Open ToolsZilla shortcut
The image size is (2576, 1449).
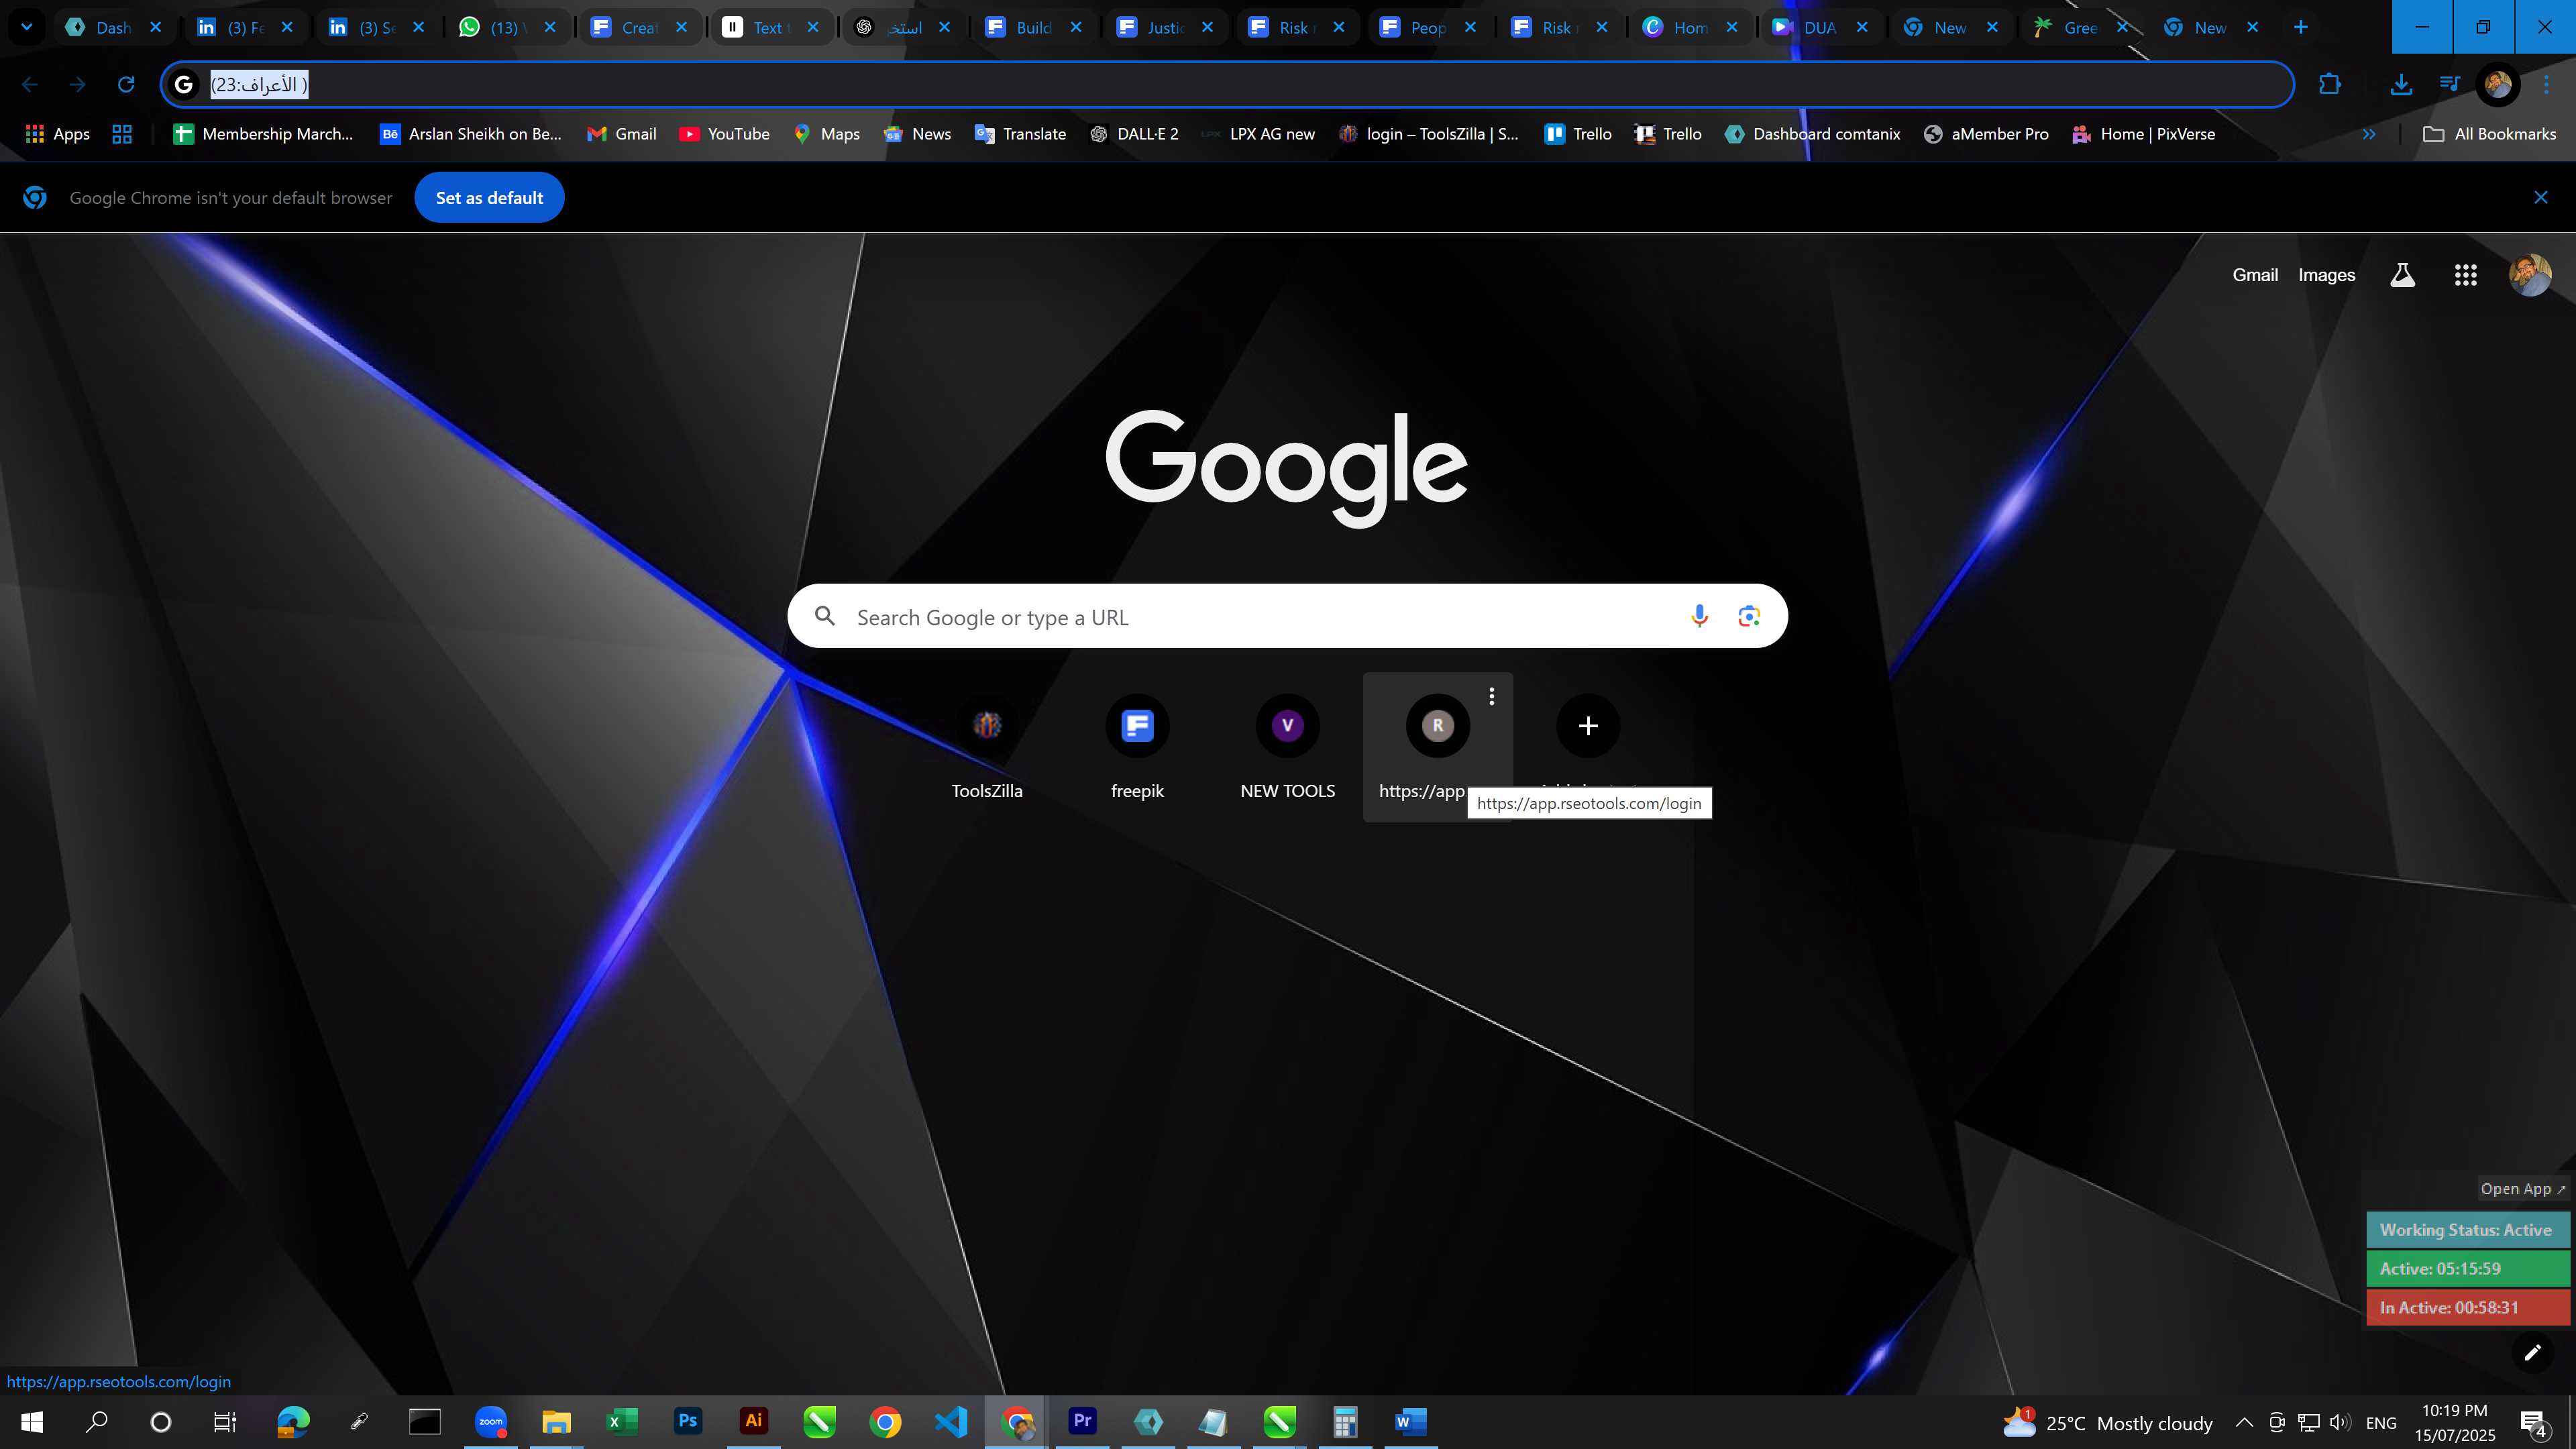[x=987, y=747]
